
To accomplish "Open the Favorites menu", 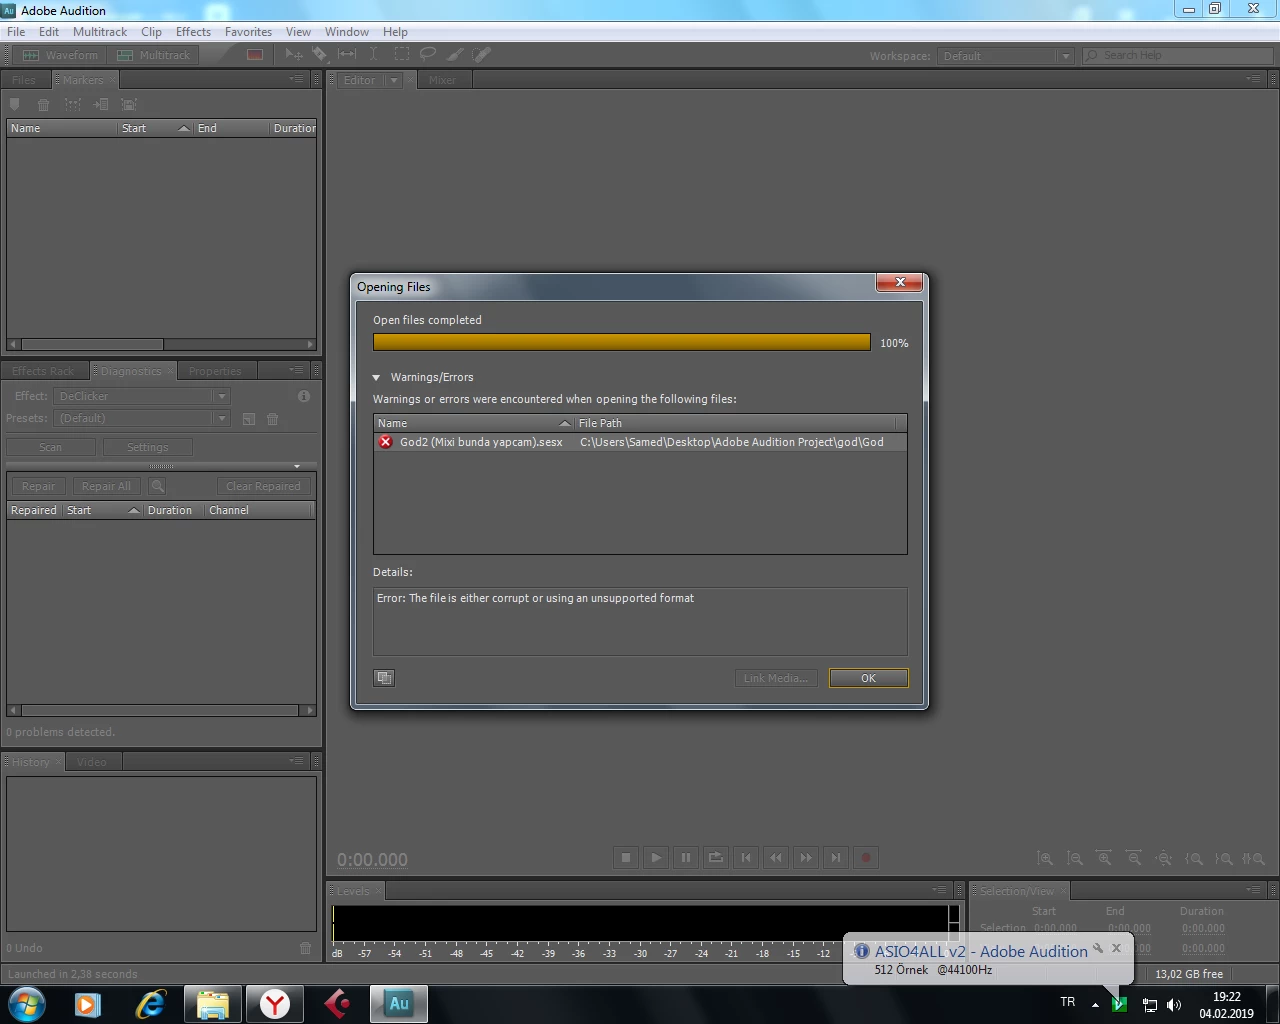I will [248, 32].
